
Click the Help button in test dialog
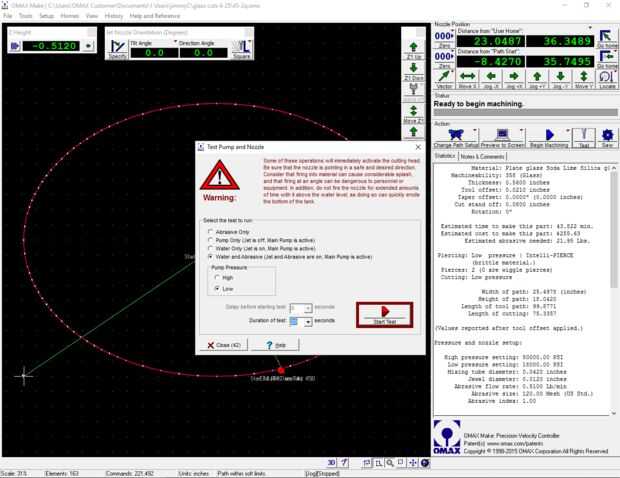click(x=275, y=345)
